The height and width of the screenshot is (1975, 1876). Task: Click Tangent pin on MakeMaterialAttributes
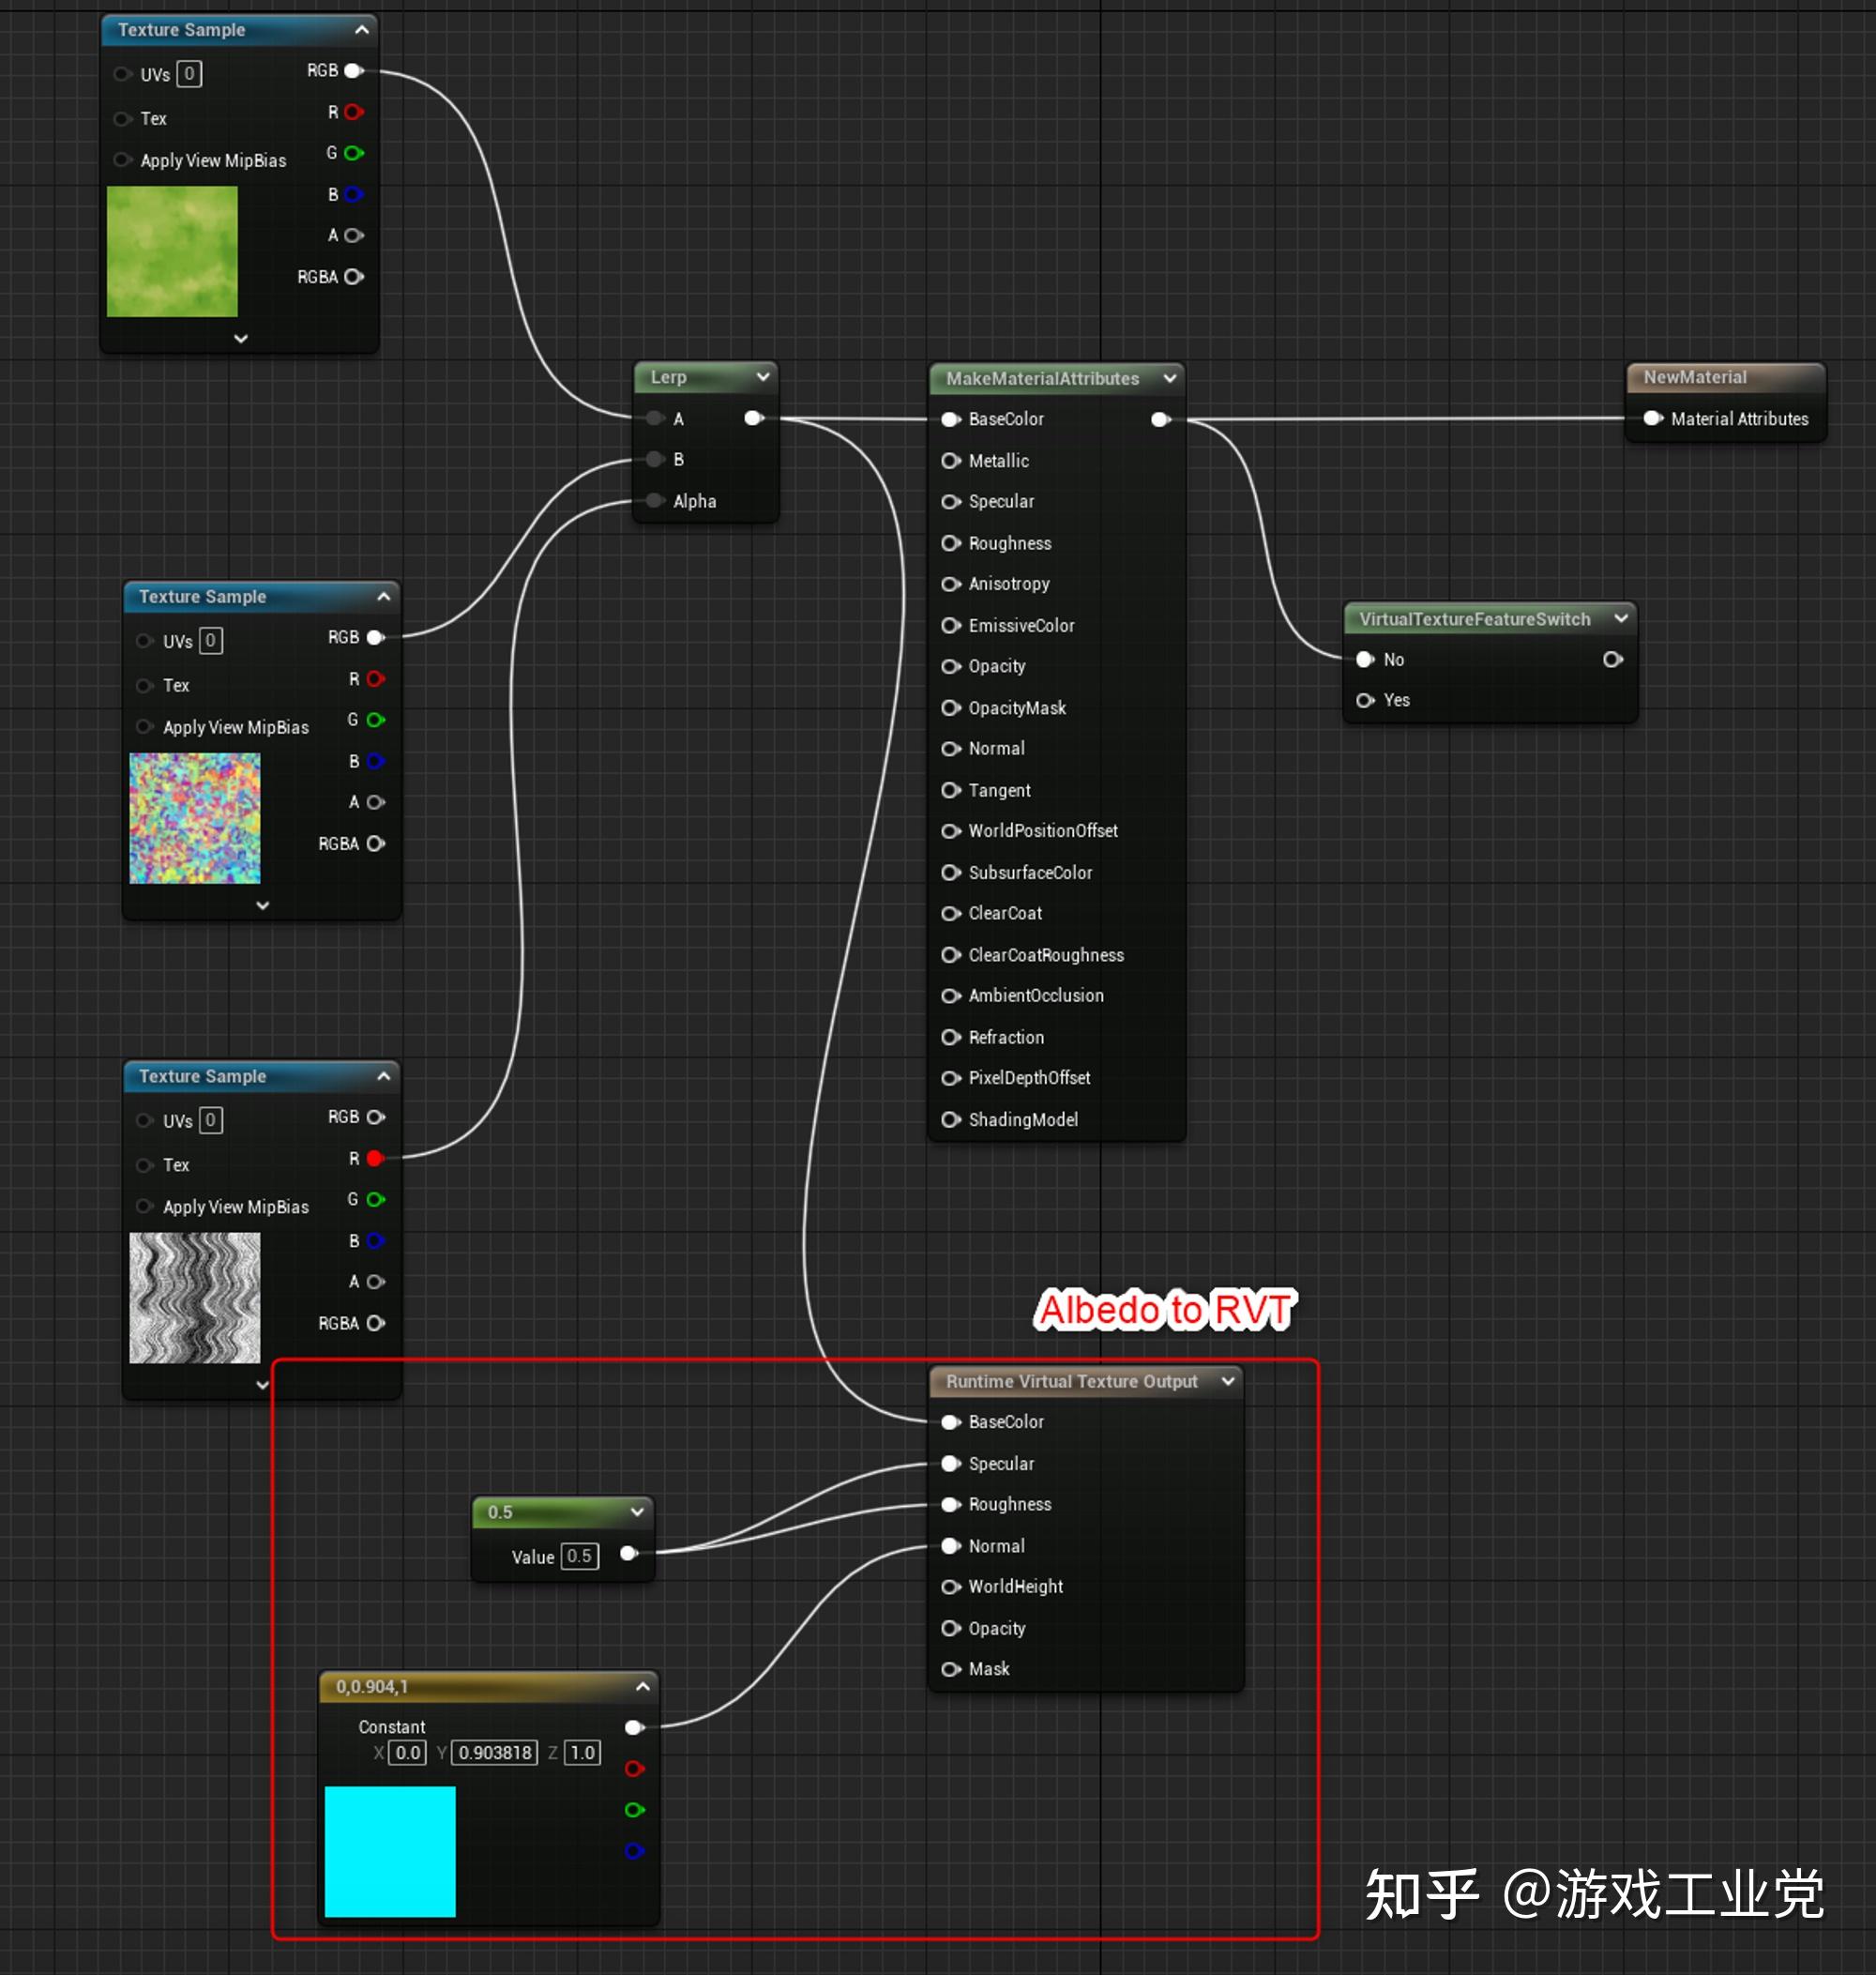(951, 790)
